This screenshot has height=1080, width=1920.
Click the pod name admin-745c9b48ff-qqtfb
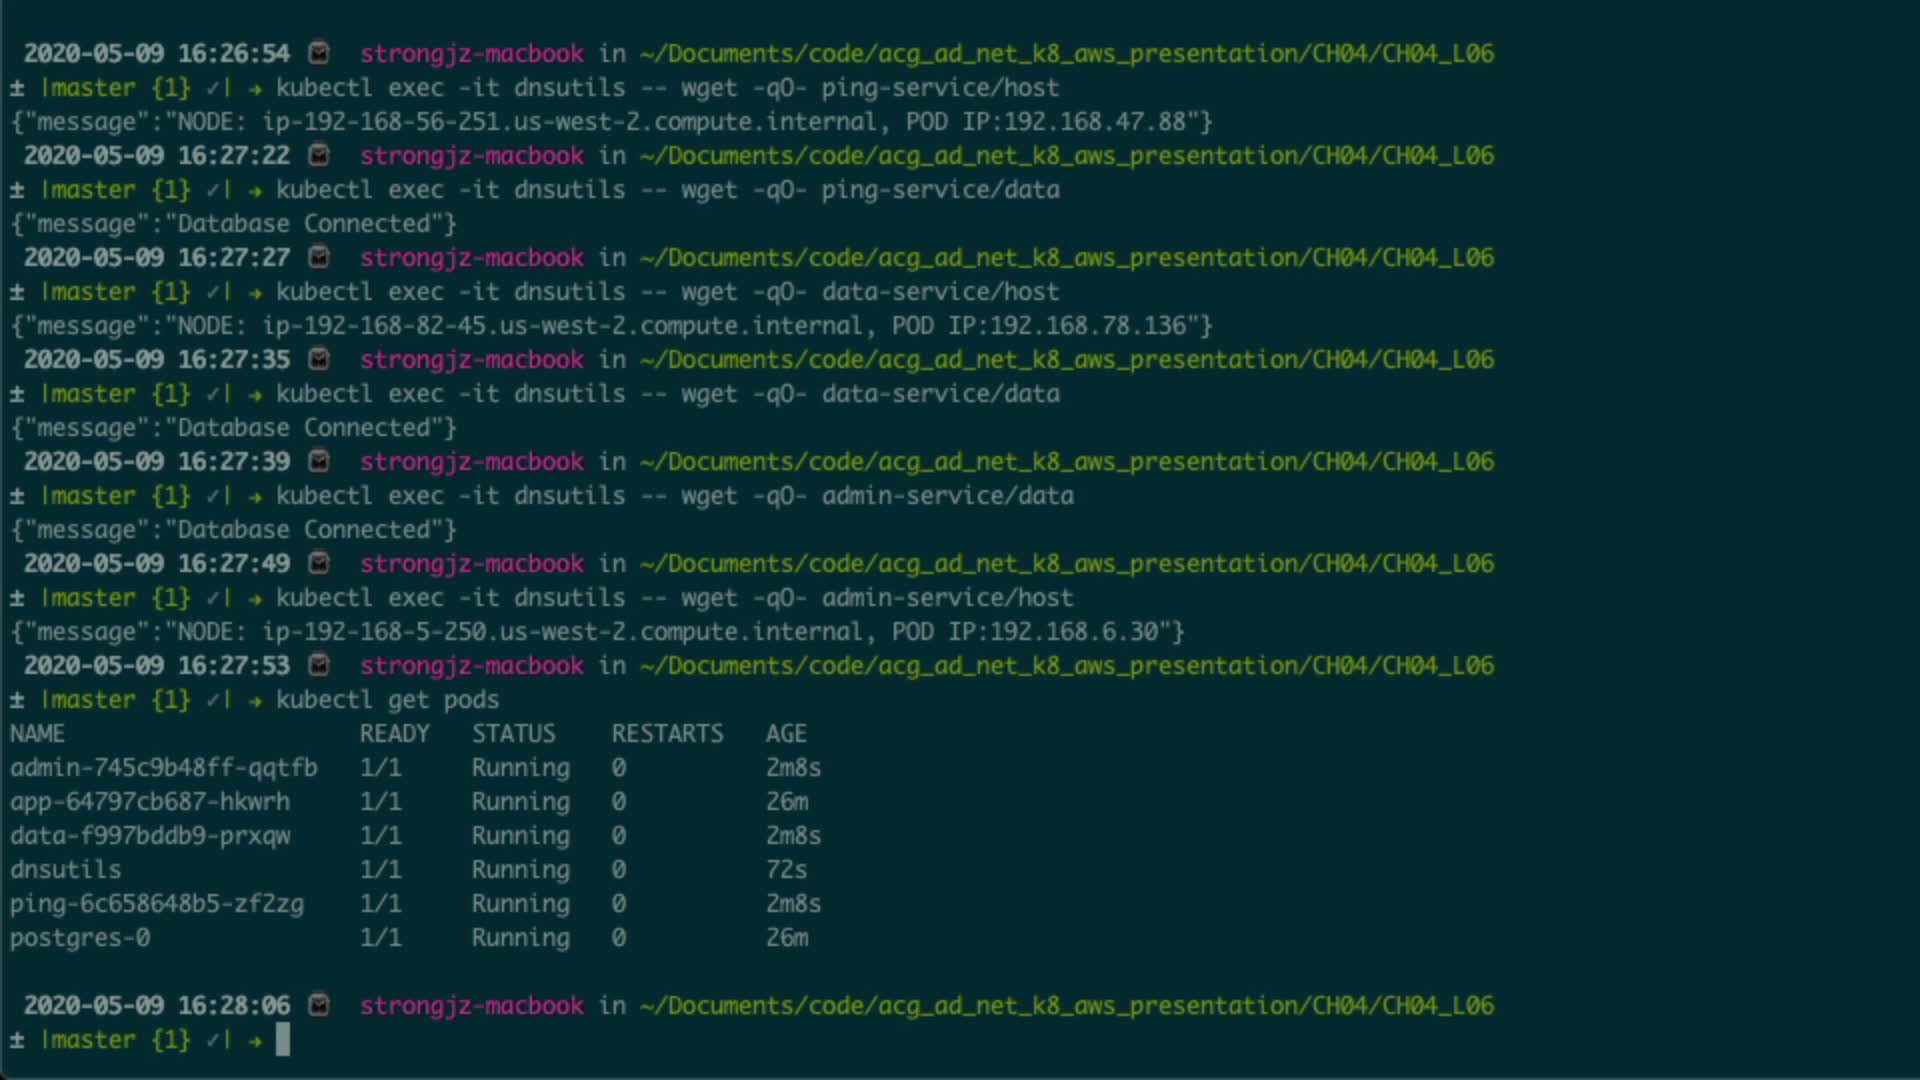[164, 768]
